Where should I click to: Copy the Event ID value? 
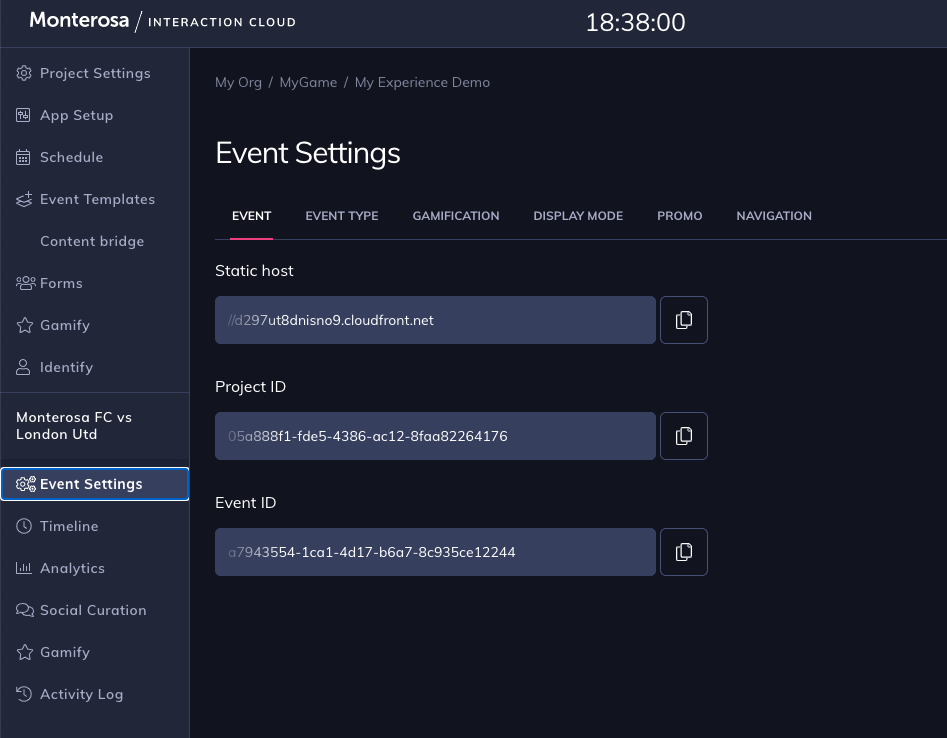(684, 552)
